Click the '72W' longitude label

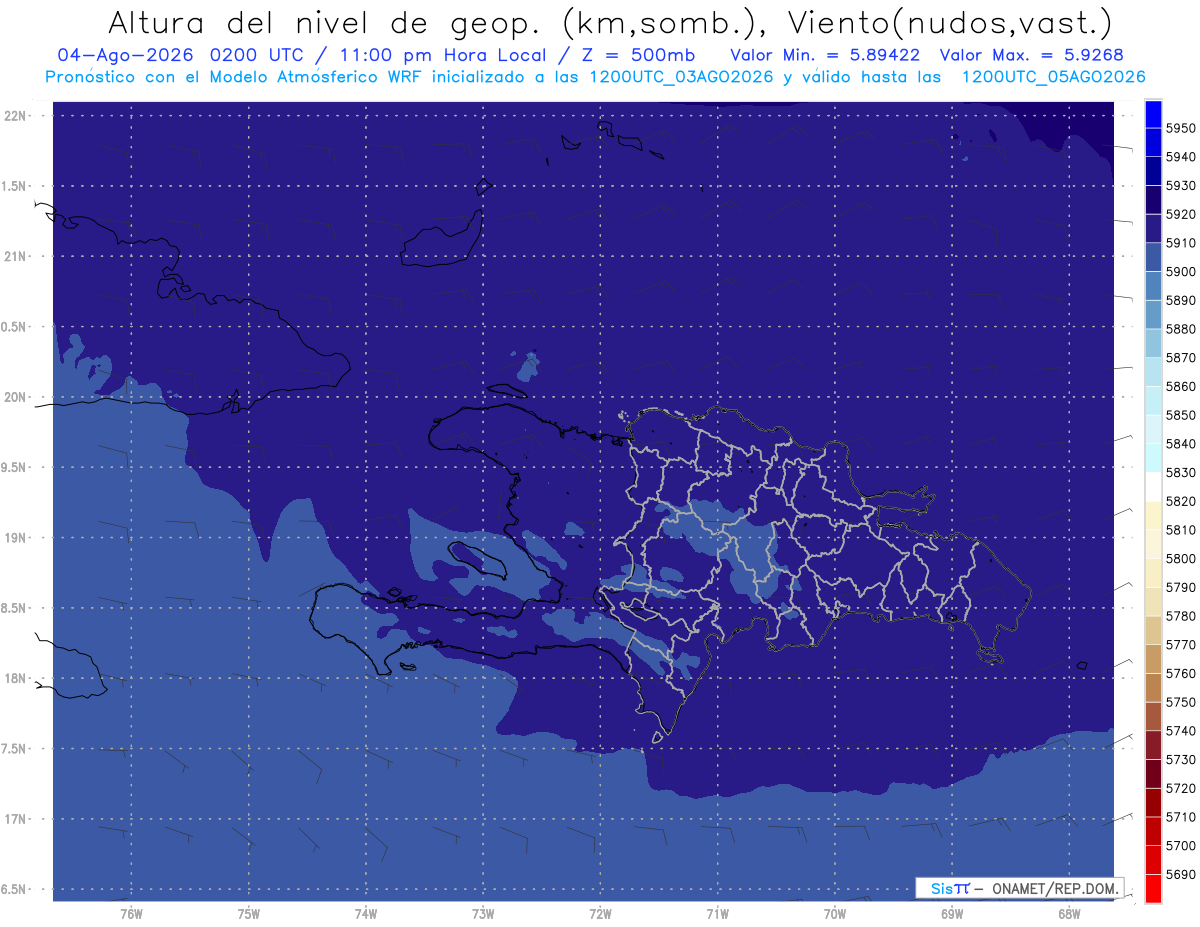click(601, 914)
